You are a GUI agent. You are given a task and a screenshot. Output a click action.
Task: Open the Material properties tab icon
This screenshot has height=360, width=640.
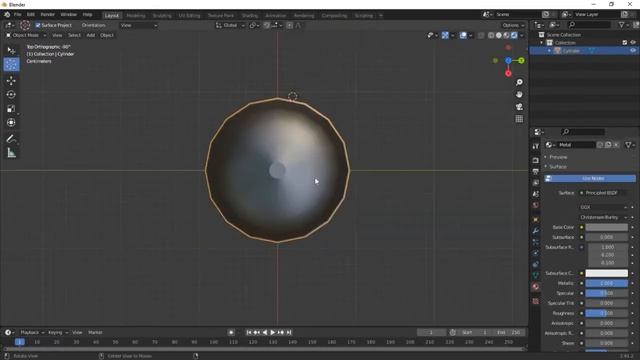536,287
